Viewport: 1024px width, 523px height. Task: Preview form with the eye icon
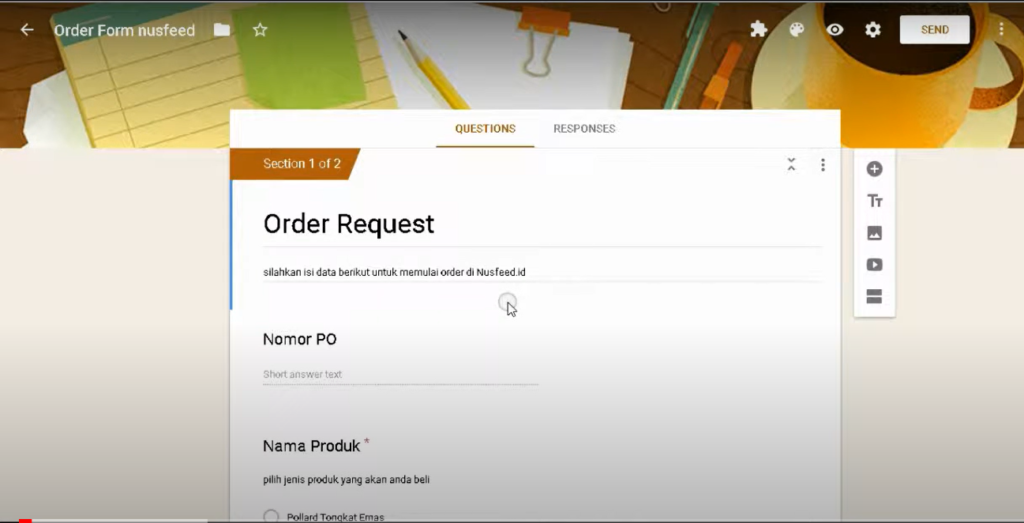coord(835,30)
